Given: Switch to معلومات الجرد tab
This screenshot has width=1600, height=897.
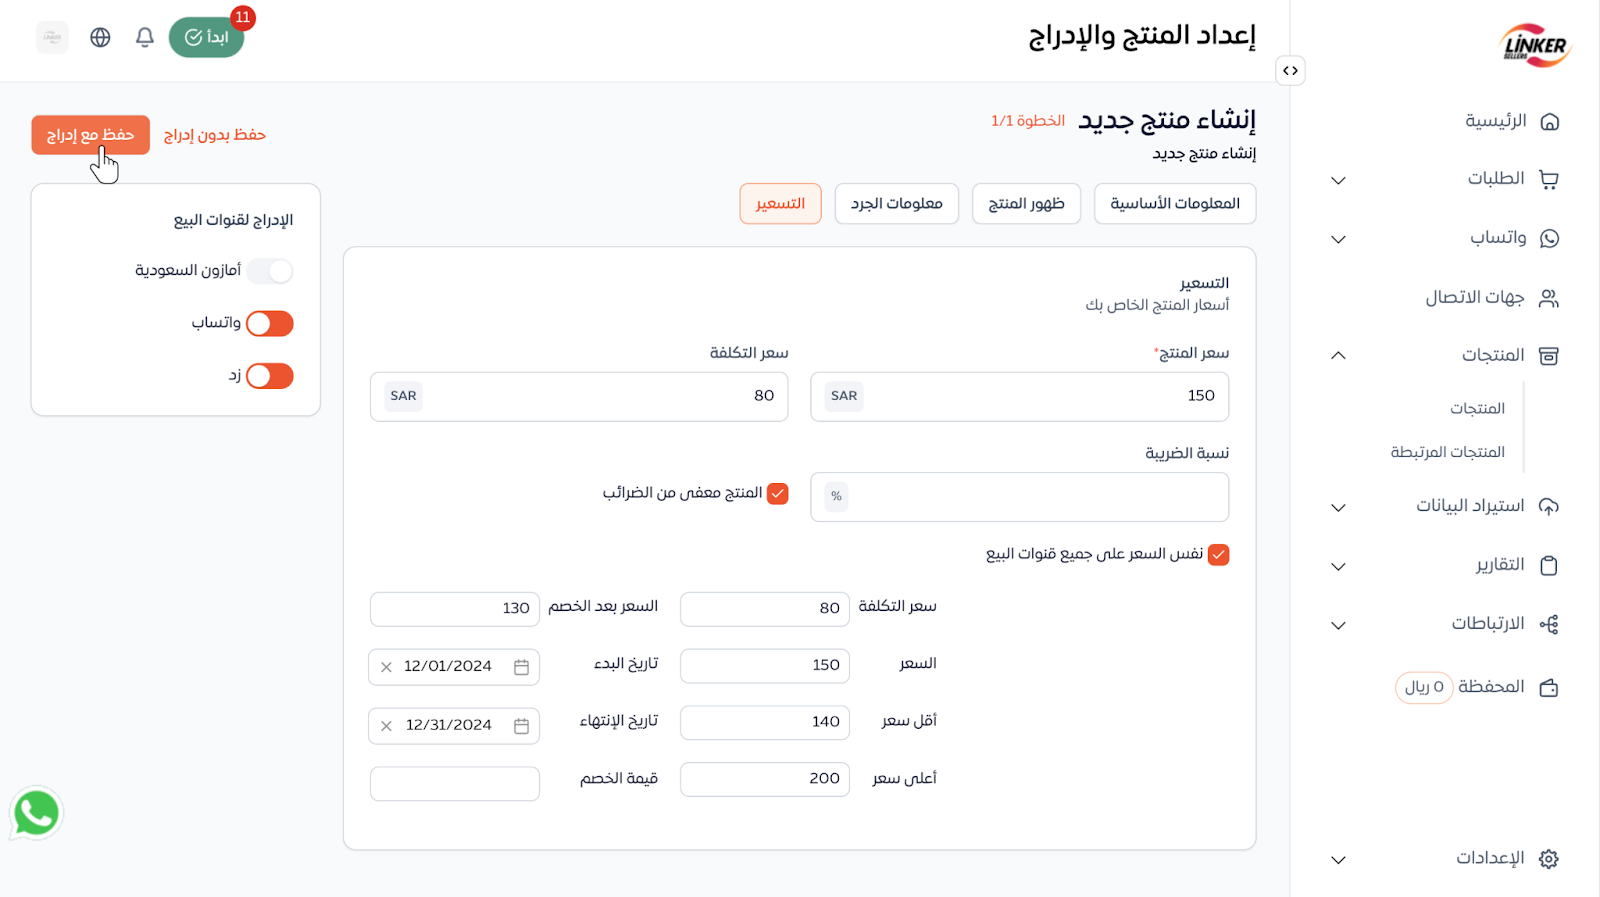Looking at the screenshot, I should [x=897, y=204].
